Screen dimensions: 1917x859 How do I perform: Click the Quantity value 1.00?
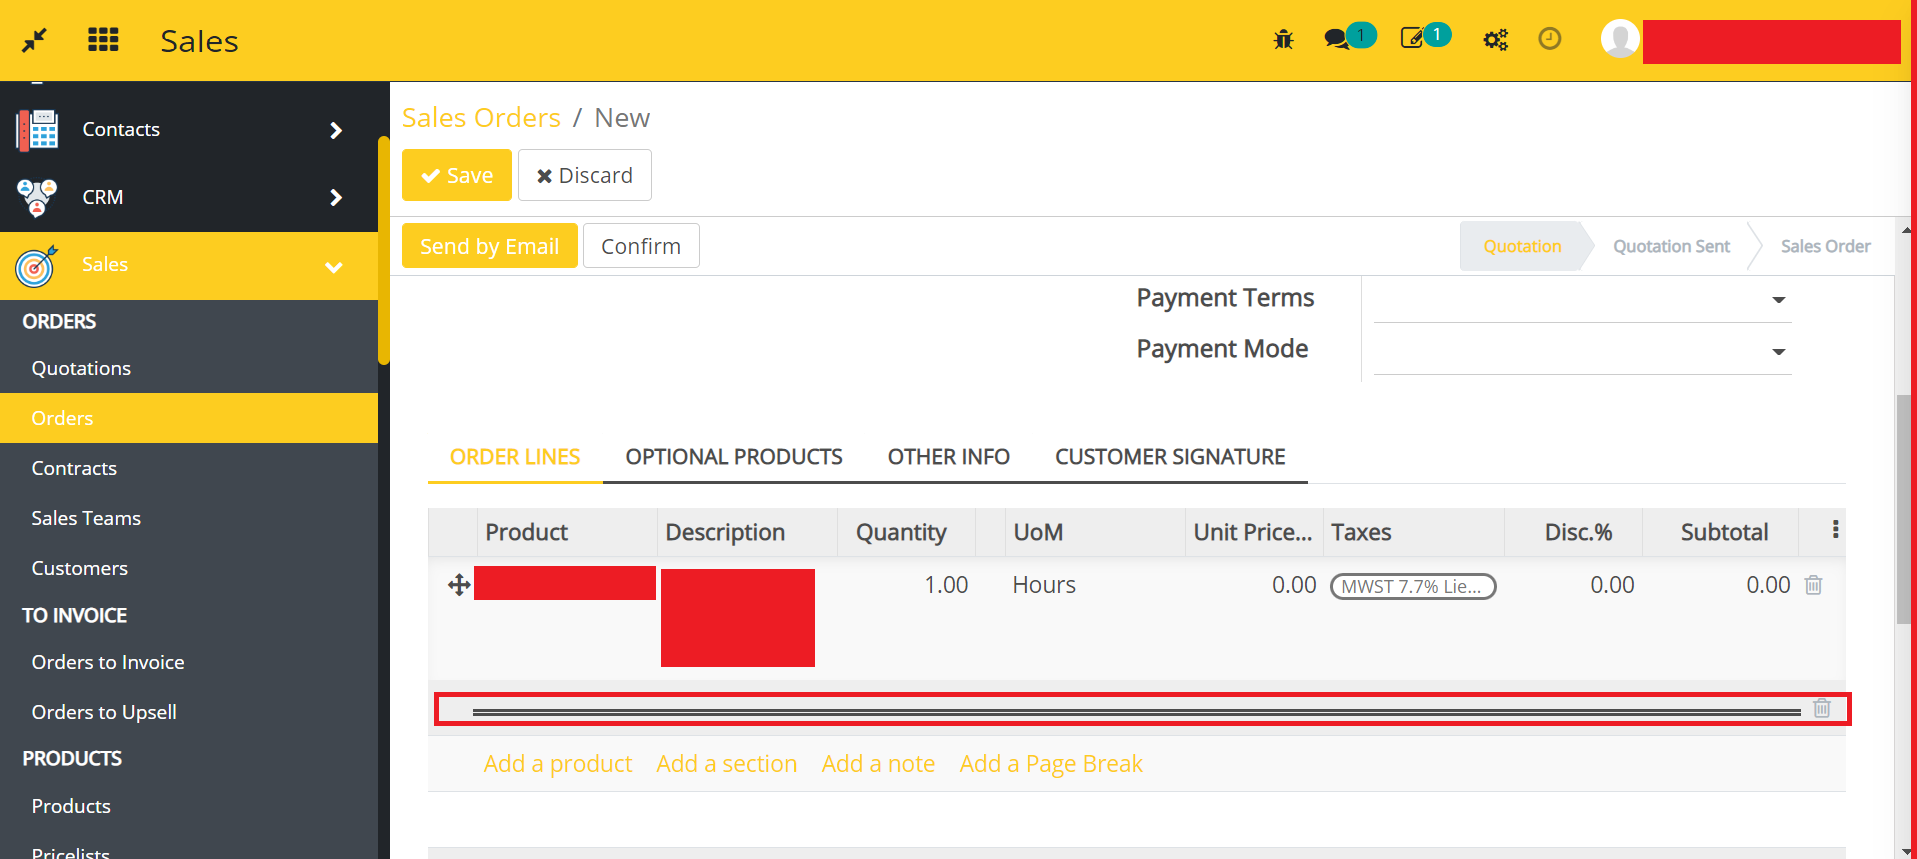pos(946,585)
